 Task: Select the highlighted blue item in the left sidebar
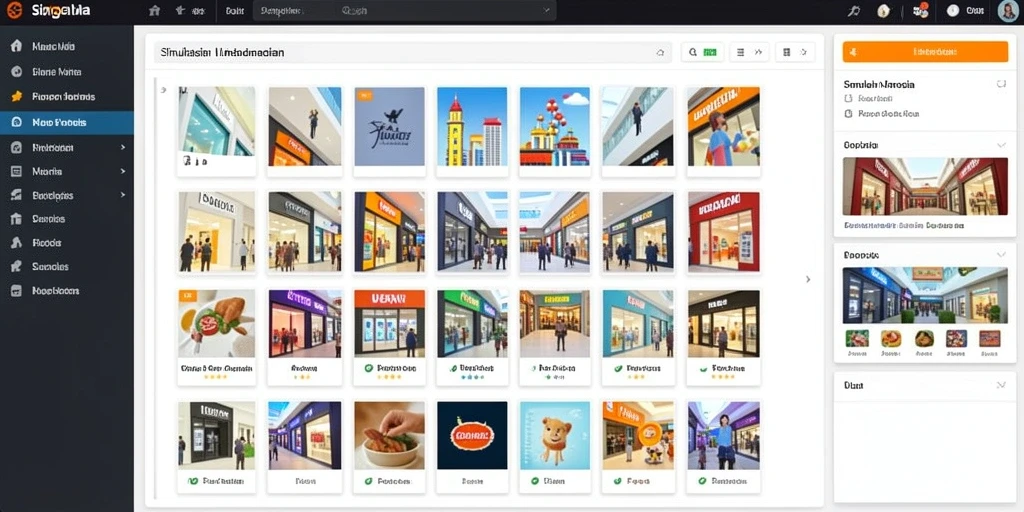67,122
